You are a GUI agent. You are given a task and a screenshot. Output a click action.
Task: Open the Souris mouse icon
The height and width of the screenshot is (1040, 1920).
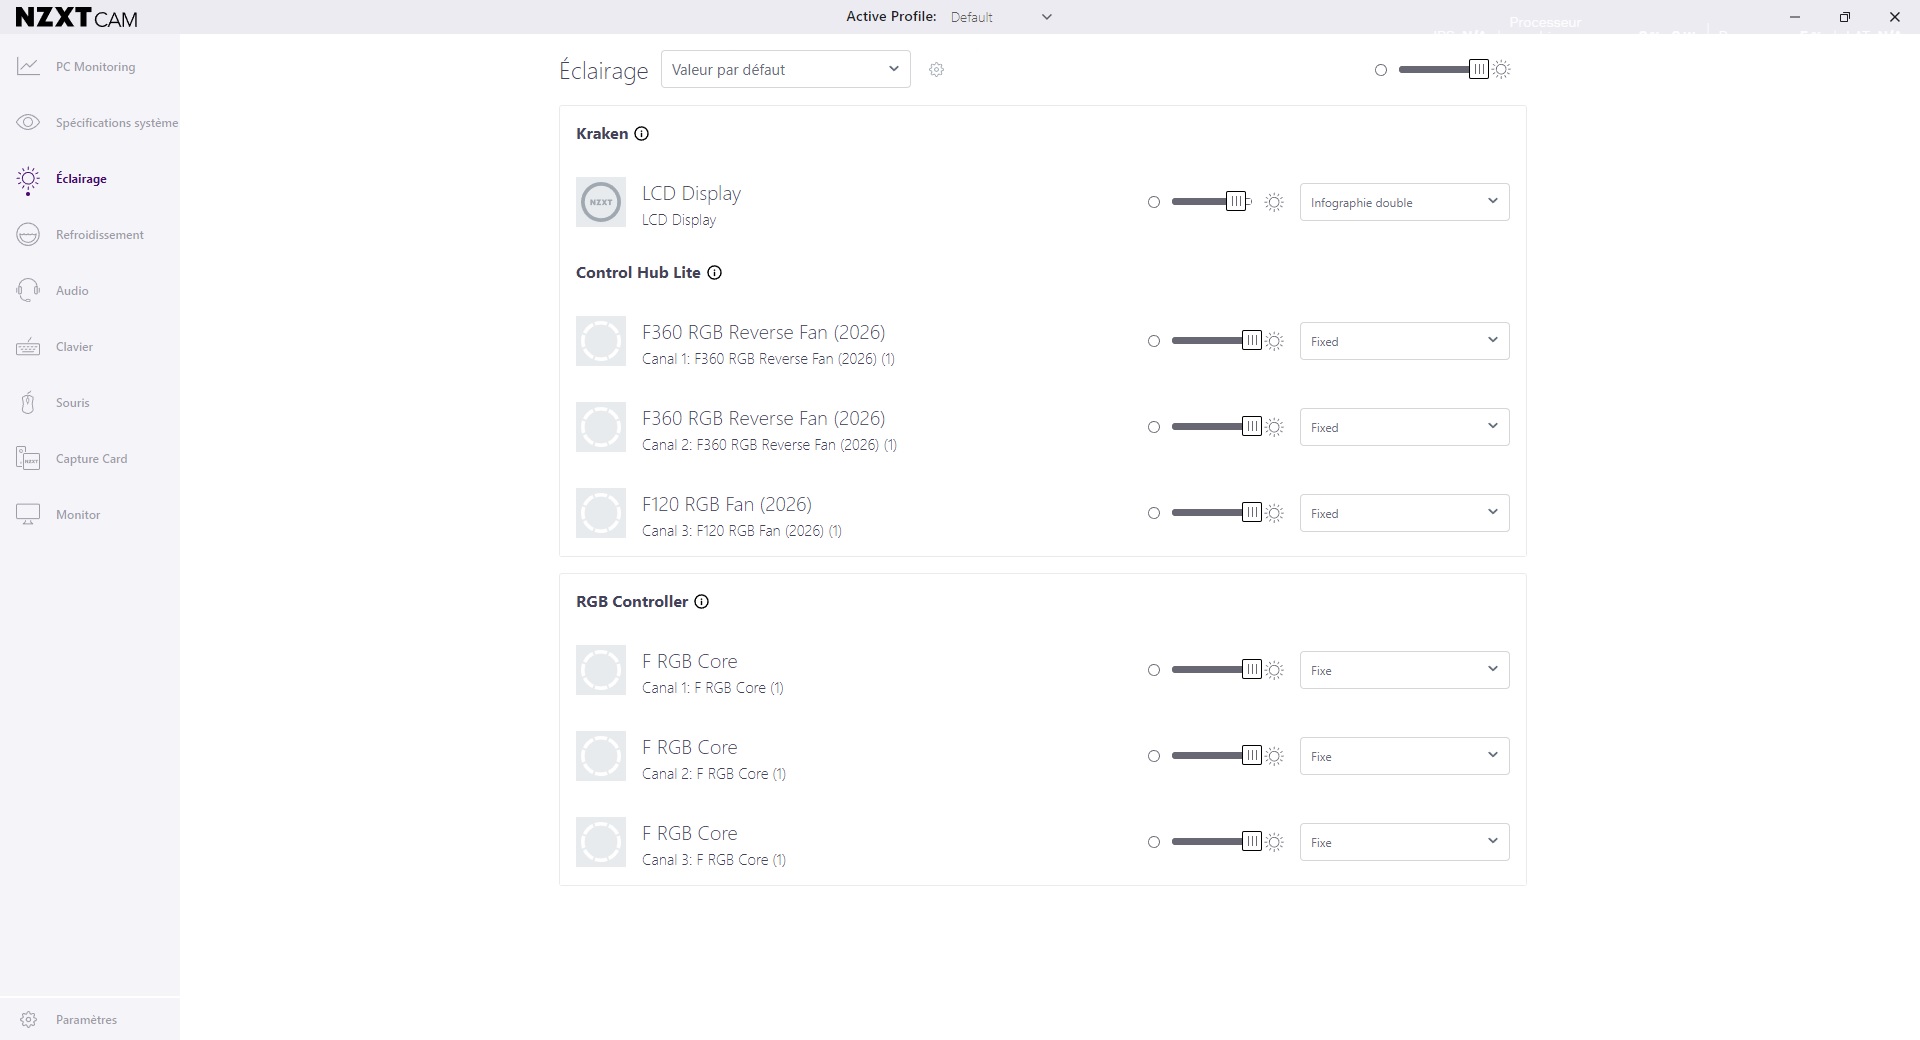tap(28, 403)
